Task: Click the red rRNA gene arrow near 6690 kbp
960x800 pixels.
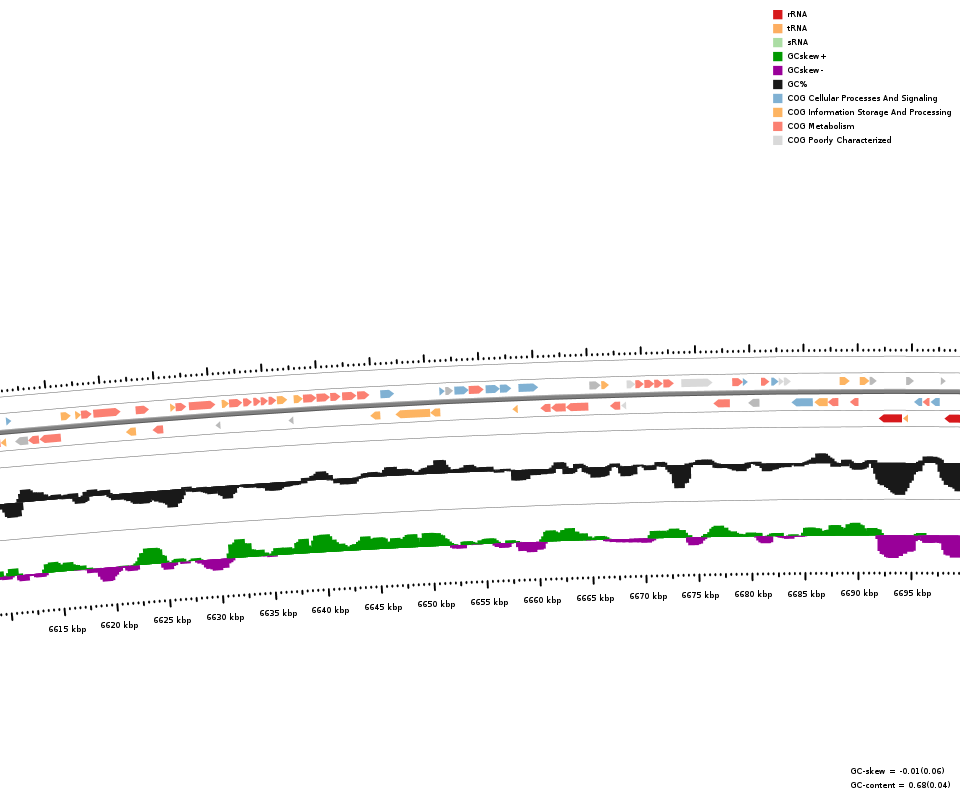Action: click(x=890, y=418)
